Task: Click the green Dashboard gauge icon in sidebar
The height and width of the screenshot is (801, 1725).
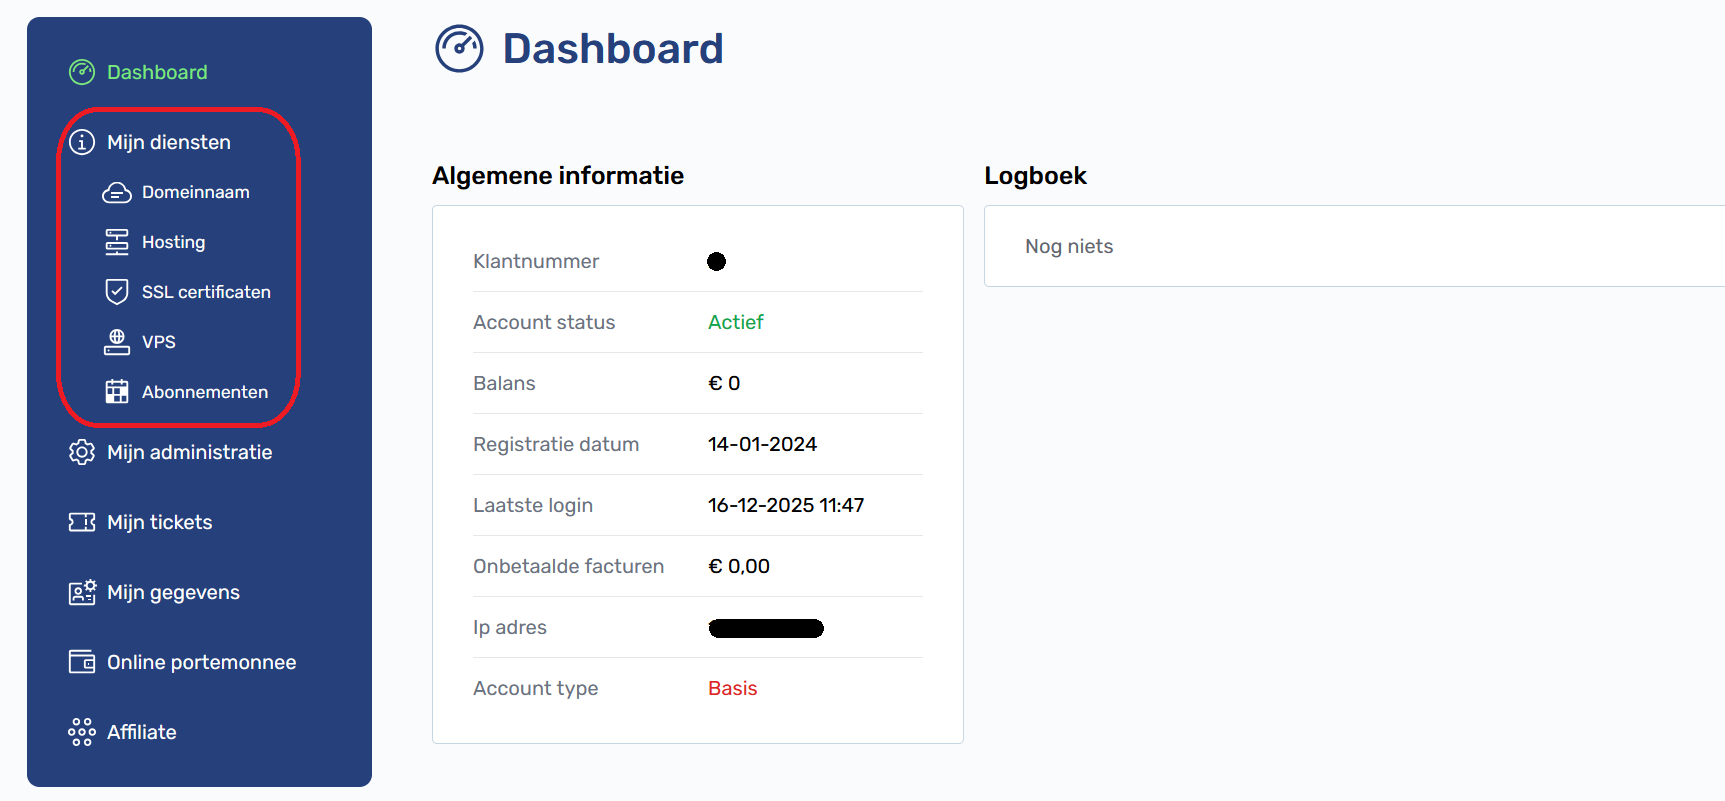Action: (x=82, y=72)
